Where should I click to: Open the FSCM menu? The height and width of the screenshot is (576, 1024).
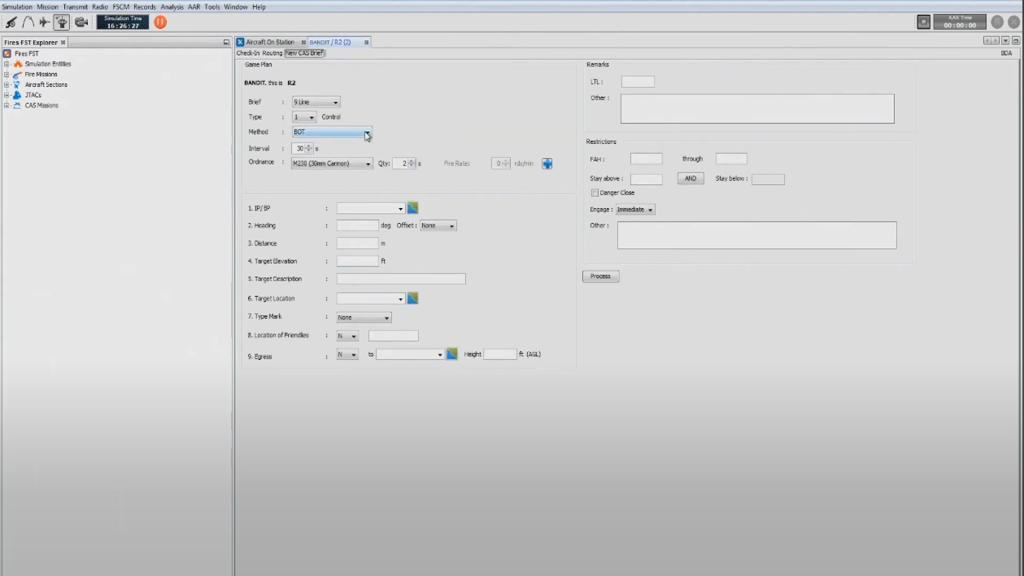coord(121,6)
